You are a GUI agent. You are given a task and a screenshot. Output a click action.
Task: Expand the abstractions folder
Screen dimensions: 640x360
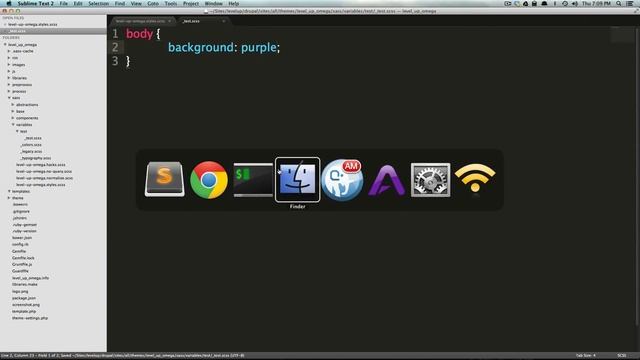tap(13, 104)
